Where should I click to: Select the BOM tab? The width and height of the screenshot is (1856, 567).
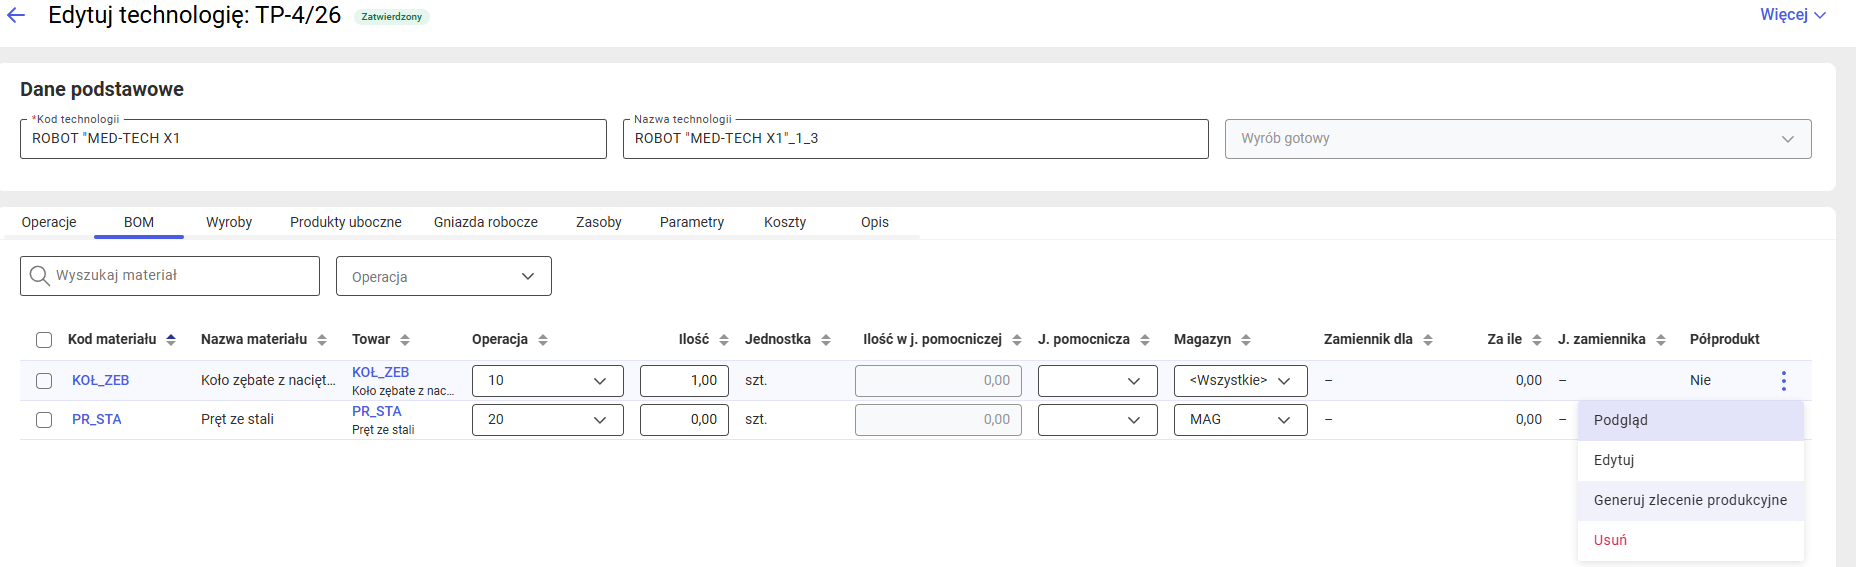click(x=139, y=222)
